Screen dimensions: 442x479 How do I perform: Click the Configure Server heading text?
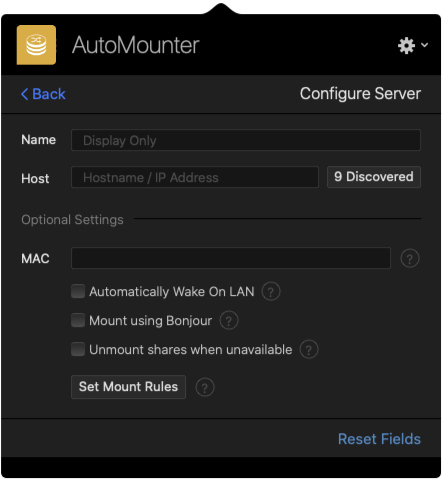click(360, 94)
